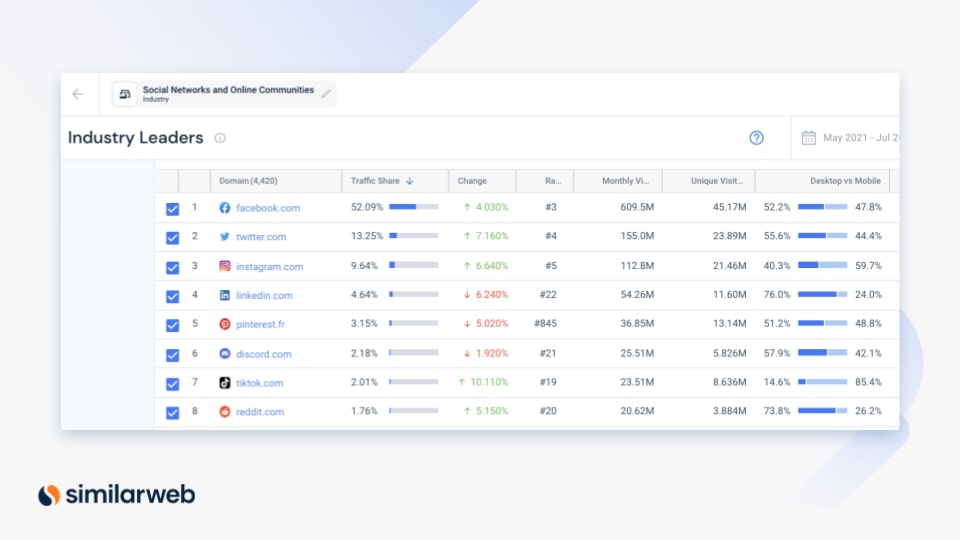Click reddit.com mobile share 26.2%

[x=868, y=411]
